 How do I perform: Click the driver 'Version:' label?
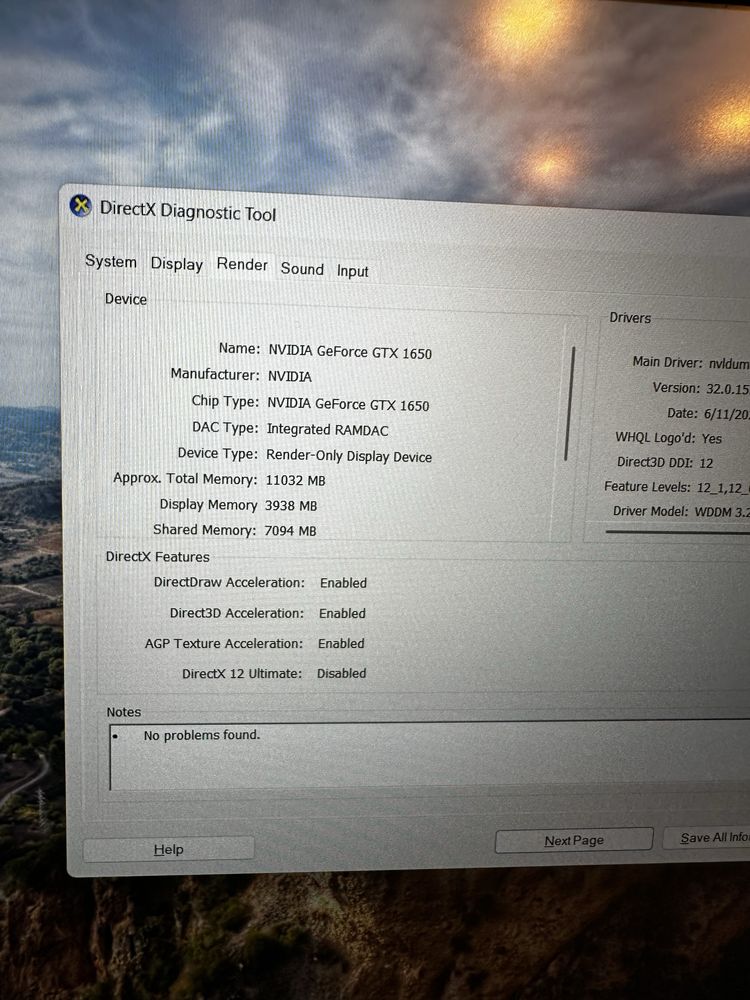click(x=676, y=388)
